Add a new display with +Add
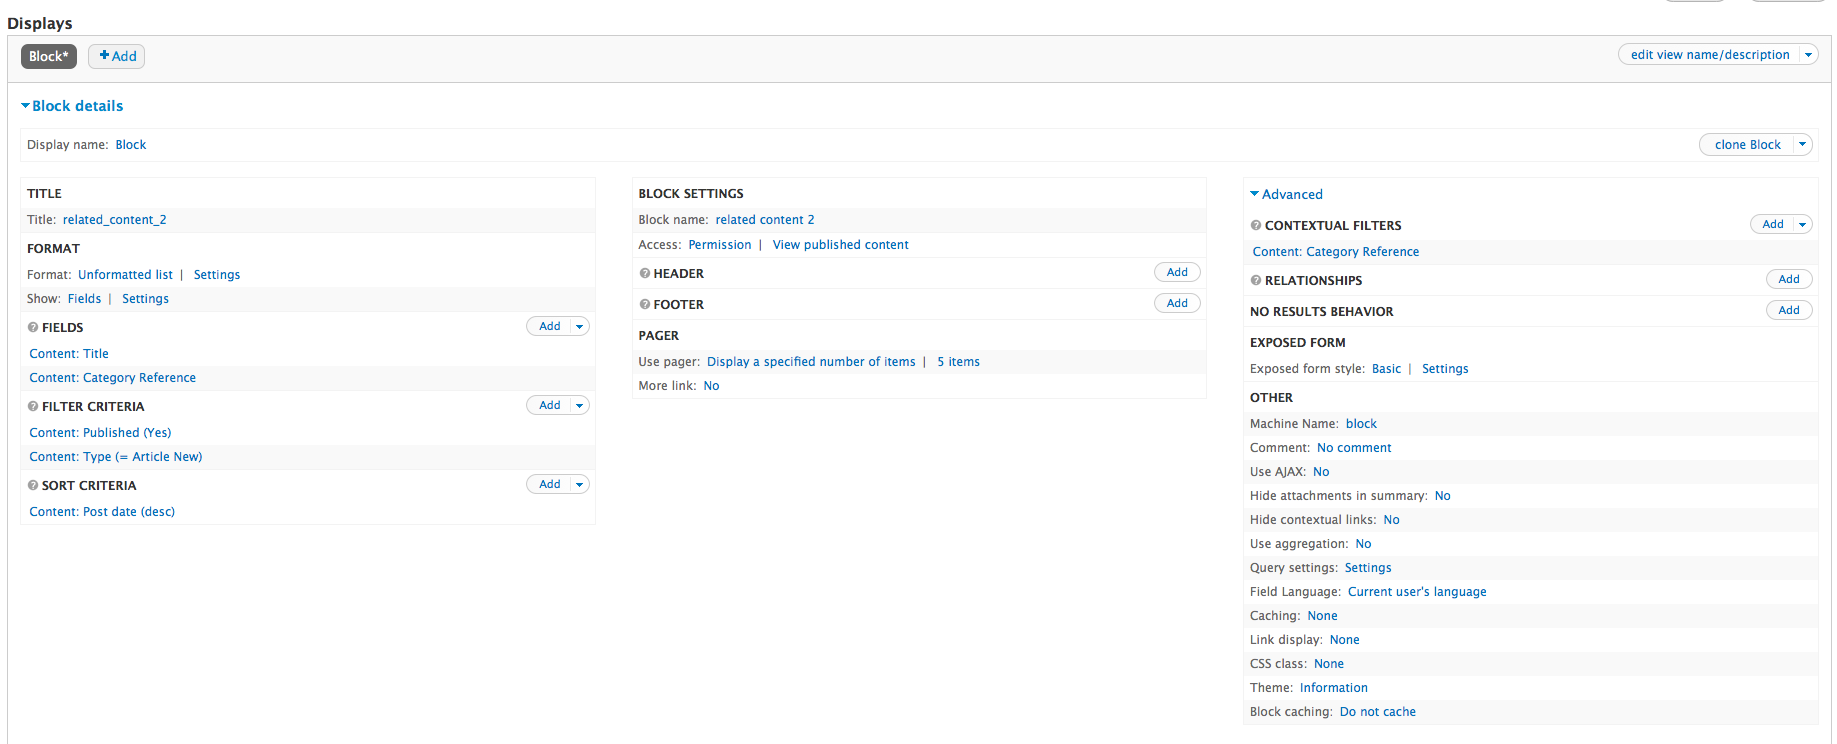Viewport: 1837px width, 744px height. [117, 56]
